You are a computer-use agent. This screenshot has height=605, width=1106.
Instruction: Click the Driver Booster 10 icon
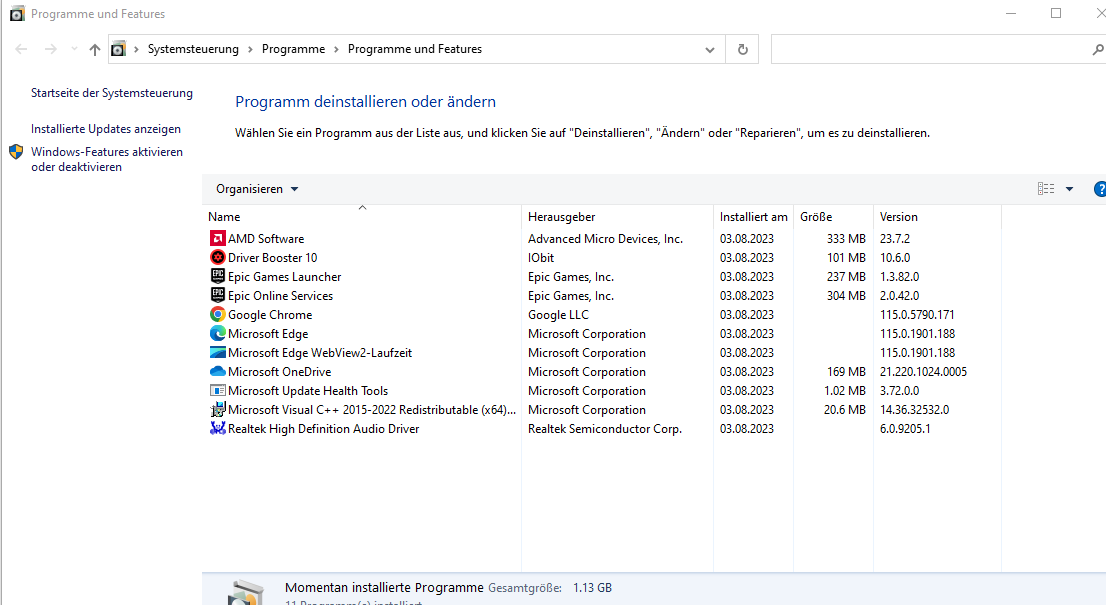pos(217,257)
